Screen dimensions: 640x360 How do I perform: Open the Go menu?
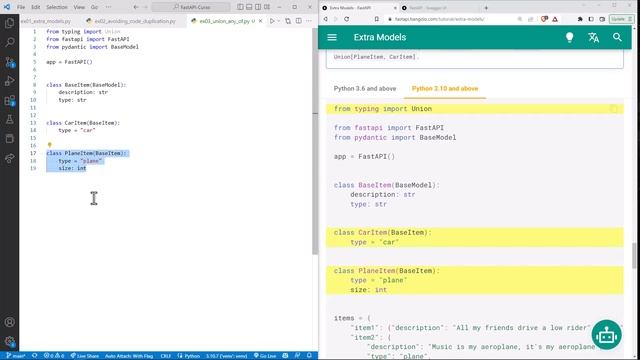pos(94,7)
